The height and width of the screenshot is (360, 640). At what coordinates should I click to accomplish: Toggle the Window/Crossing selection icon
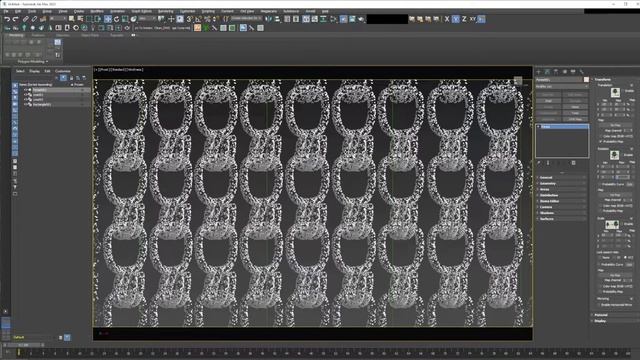click(x=98, y=19)
